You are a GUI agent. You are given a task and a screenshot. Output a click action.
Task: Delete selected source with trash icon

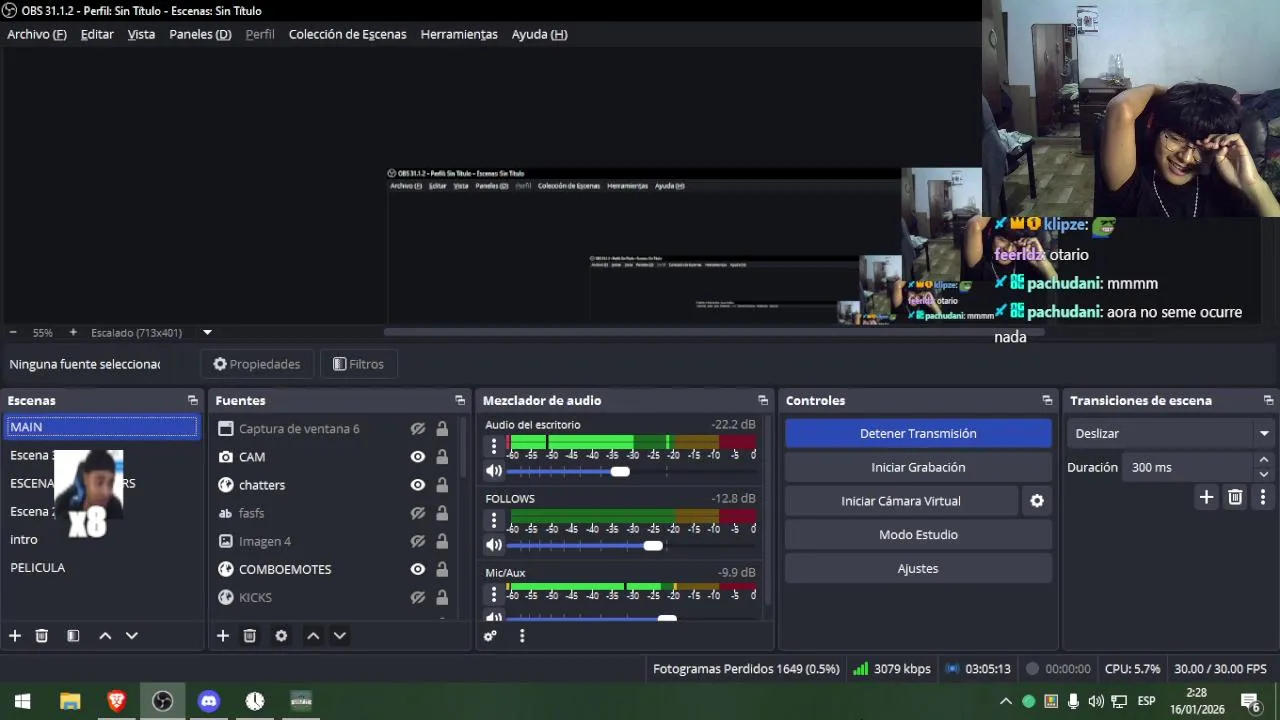(250, 635)
